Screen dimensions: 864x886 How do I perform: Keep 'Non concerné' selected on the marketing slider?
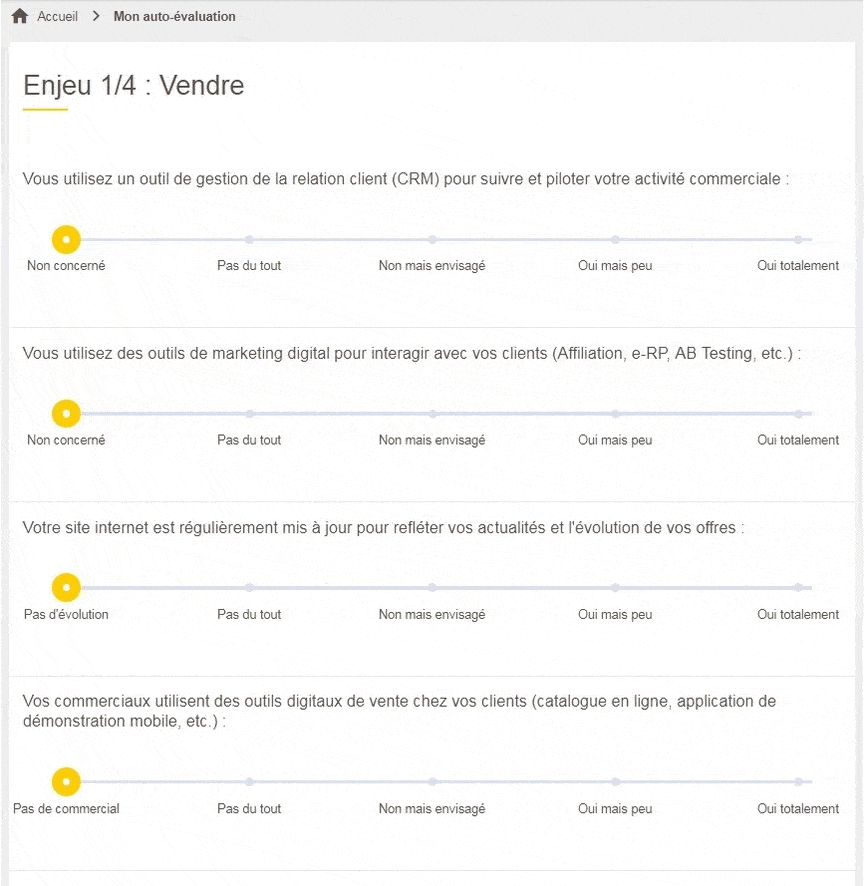coord(66,413)
